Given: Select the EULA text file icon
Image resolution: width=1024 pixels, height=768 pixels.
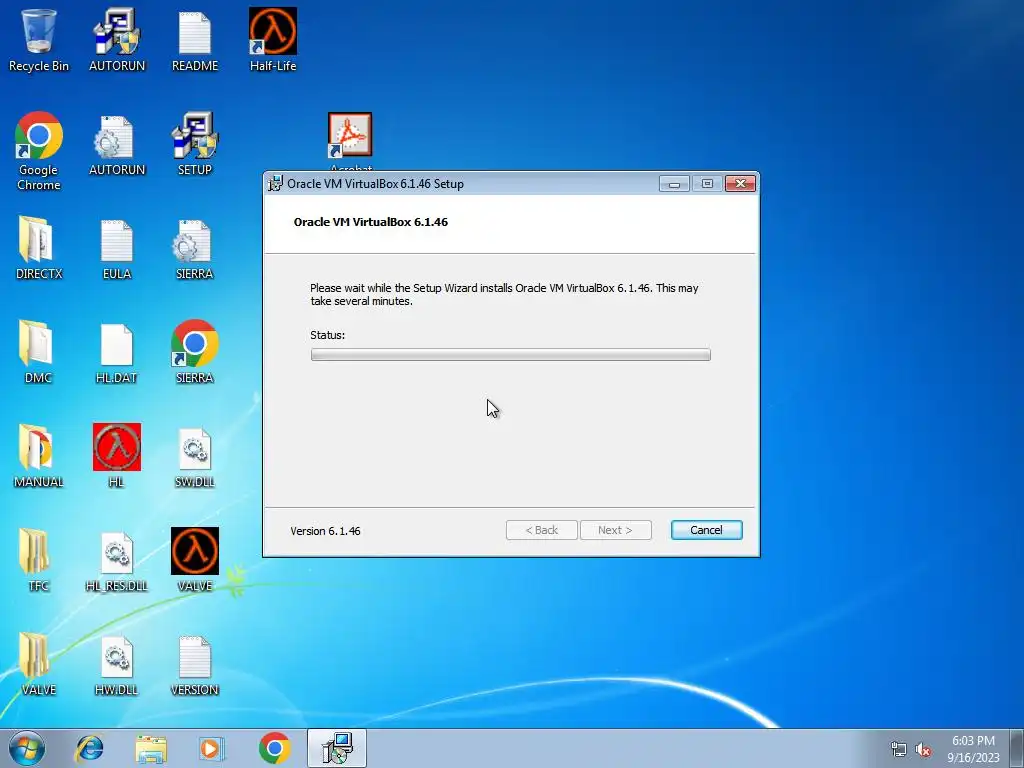Looking at the screenshot, I should click(x=117, y=248).
